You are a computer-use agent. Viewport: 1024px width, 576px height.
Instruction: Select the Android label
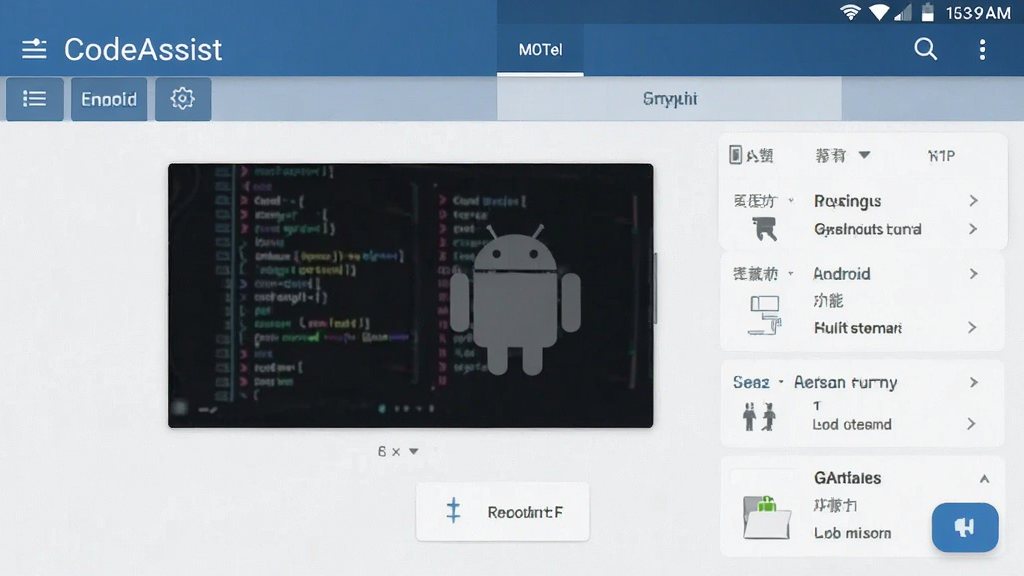[x=842, y=274]
